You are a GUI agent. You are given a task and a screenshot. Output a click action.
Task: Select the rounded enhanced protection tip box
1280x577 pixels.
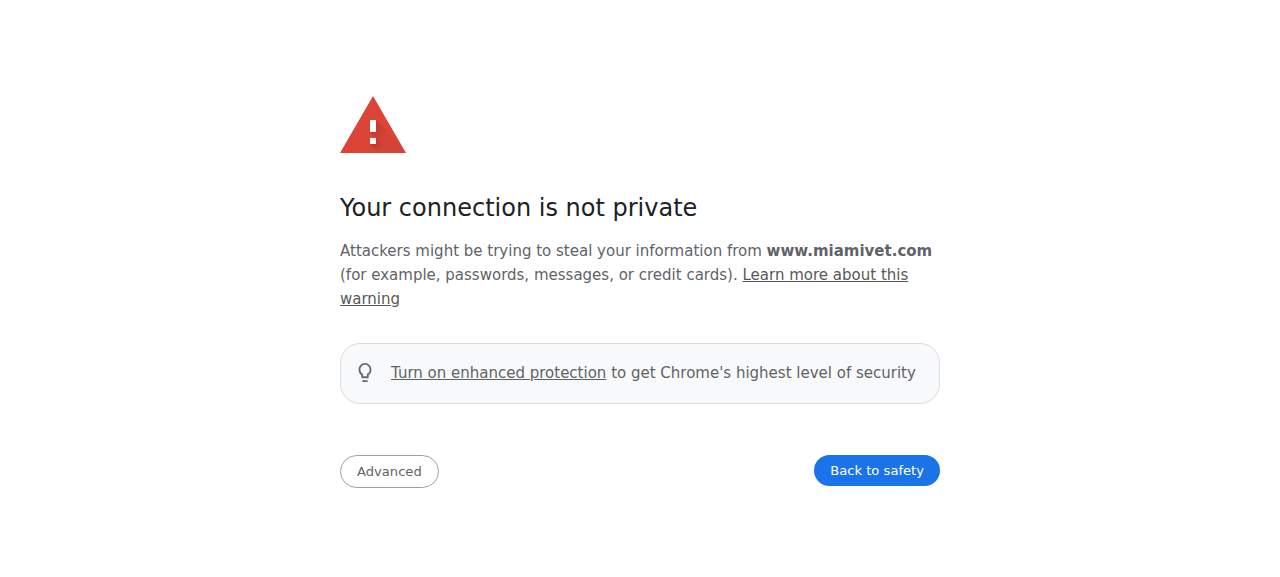coord(640,373)
